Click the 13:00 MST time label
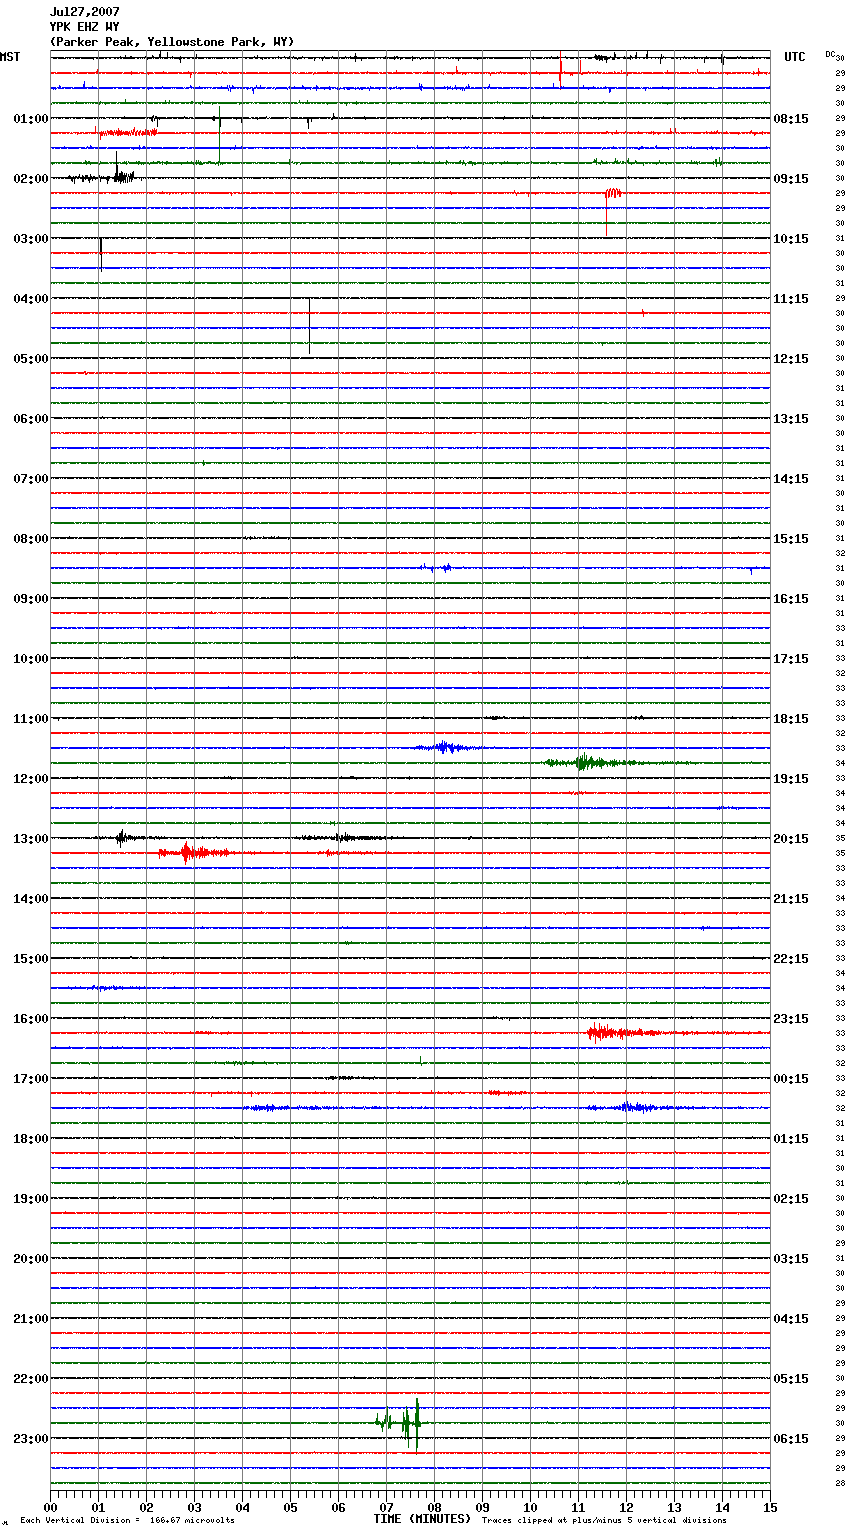This screenshot has width=850, height=1534. (31, 839)
